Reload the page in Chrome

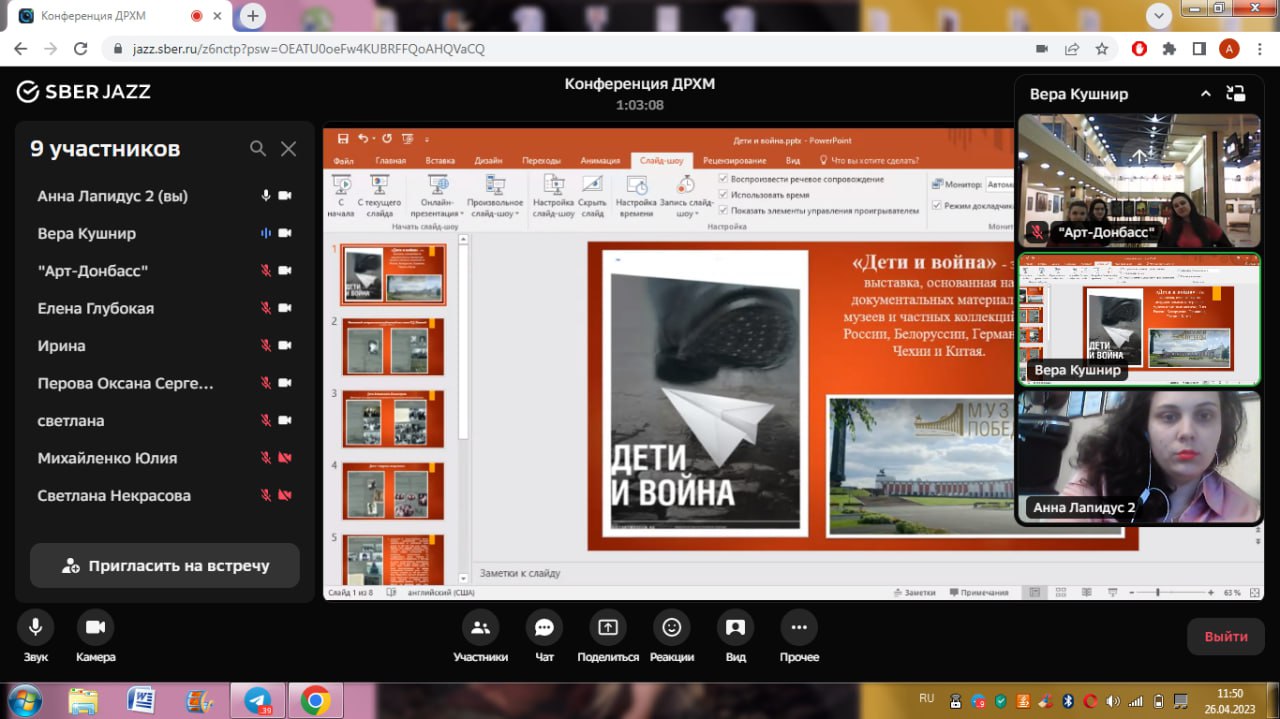coord(81,48)
